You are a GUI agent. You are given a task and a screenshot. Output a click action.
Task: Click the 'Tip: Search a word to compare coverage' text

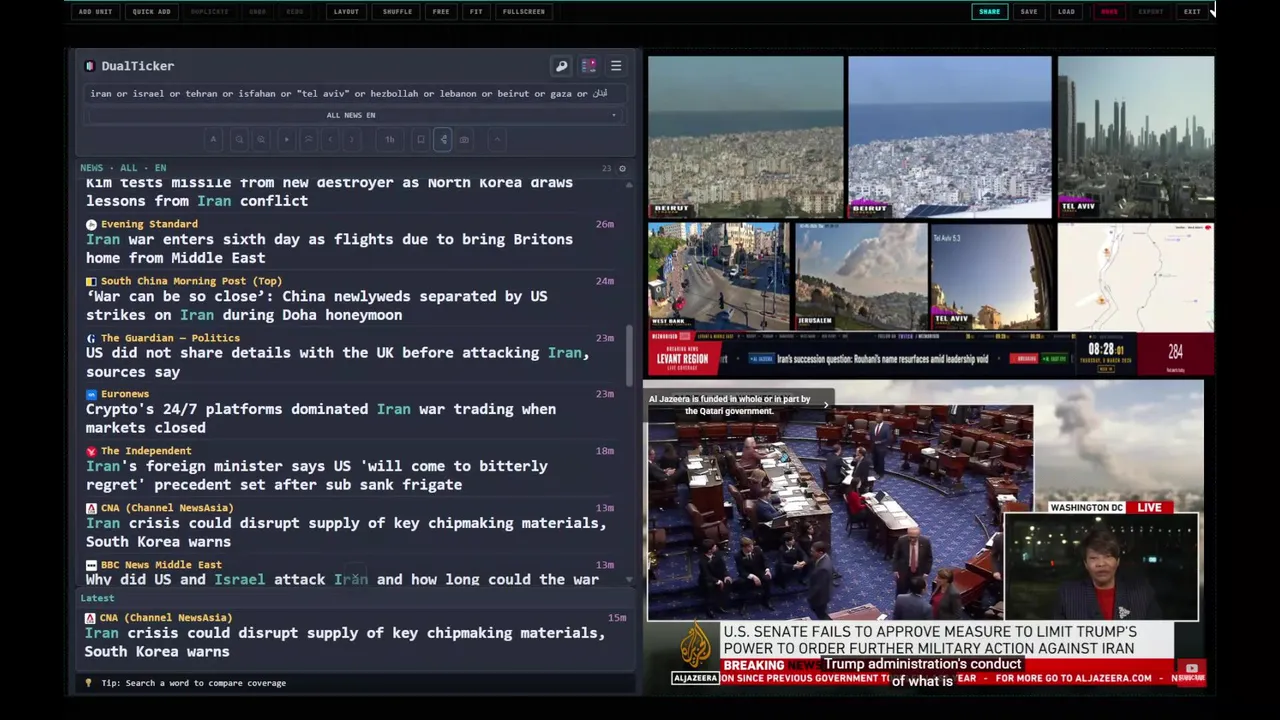[193, 683]
